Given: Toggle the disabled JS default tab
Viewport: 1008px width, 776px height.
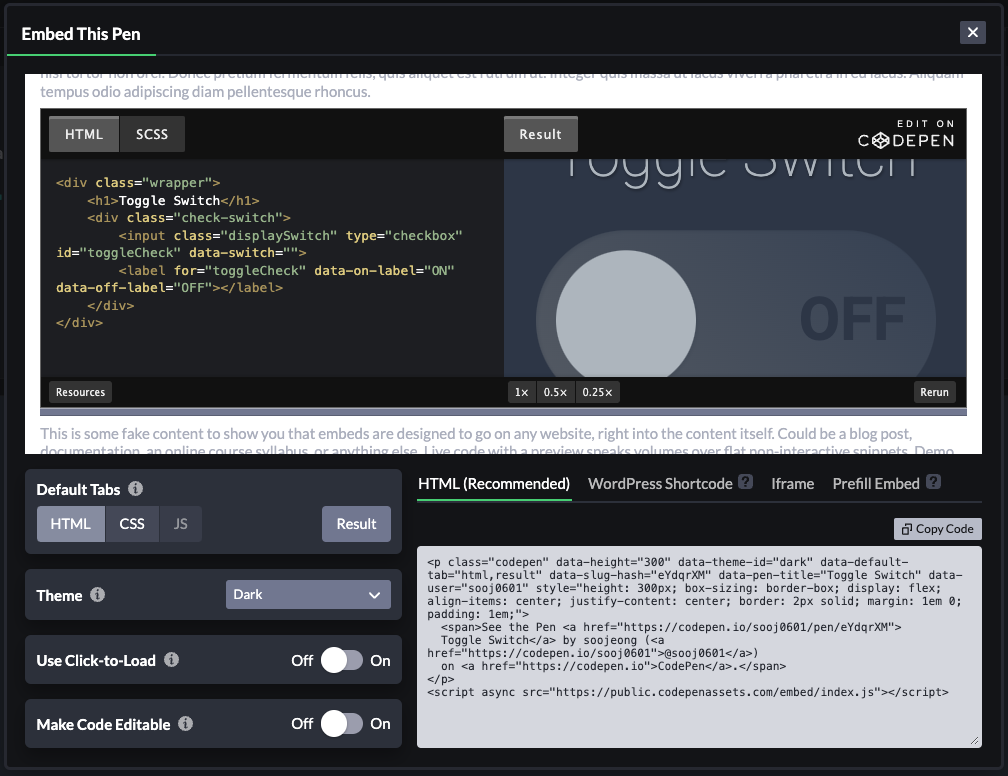Looking at the screenshot, I should (181, 524).
